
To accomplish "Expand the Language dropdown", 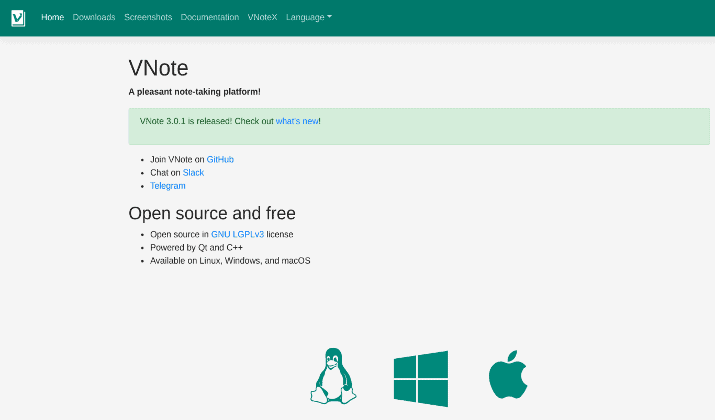I will [x=309, y=17].
